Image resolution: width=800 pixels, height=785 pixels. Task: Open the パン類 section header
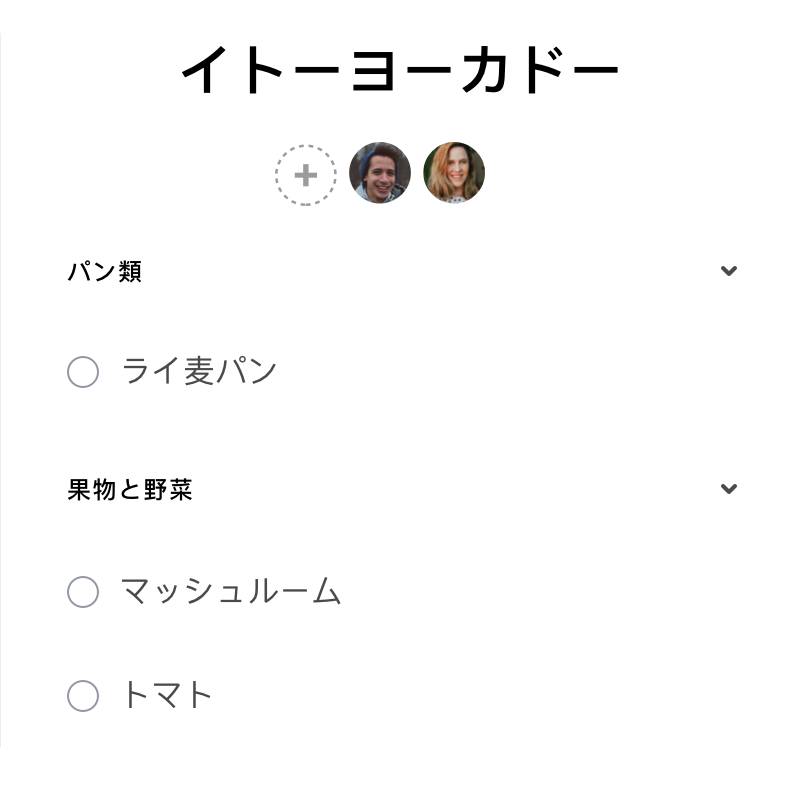point(104,271)
